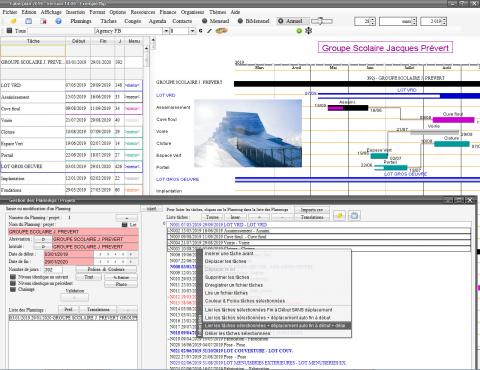The image size is (480, 370).
Task: Select the 'LOT COUVERTURE - LOT COUV.' list entry
Action: 231,351
